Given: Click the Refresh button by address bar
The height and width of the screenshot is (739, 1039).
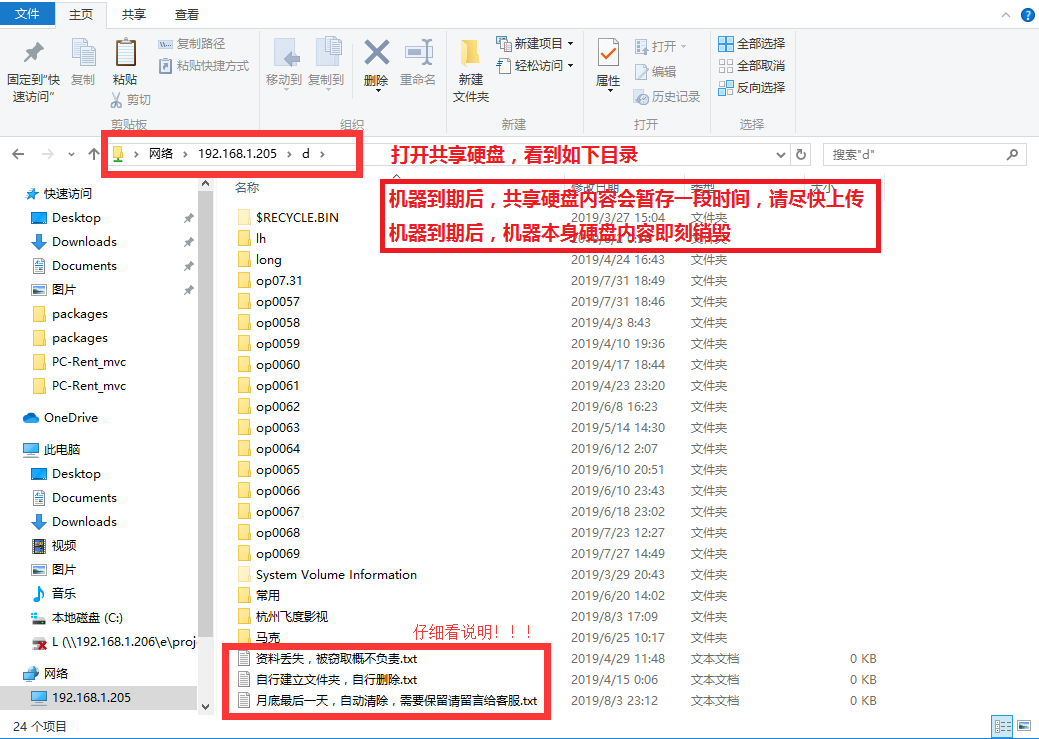Looking at the screenshot, I should coord(801,154).
